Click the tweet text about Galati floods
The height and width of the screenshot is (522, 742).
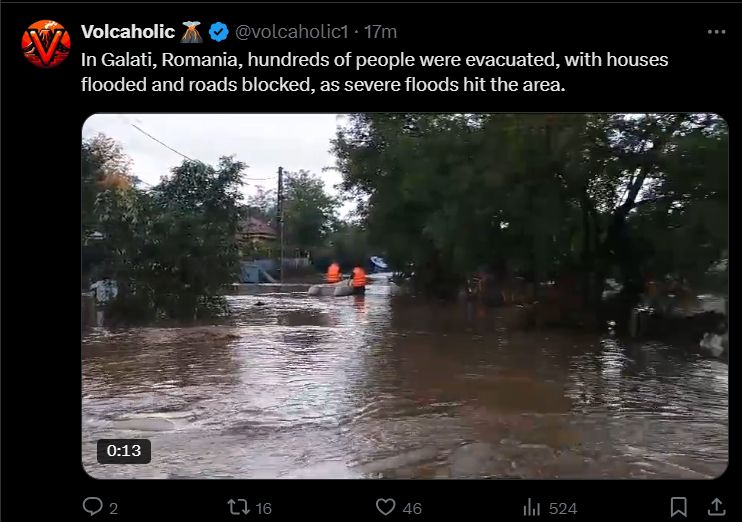374,72
